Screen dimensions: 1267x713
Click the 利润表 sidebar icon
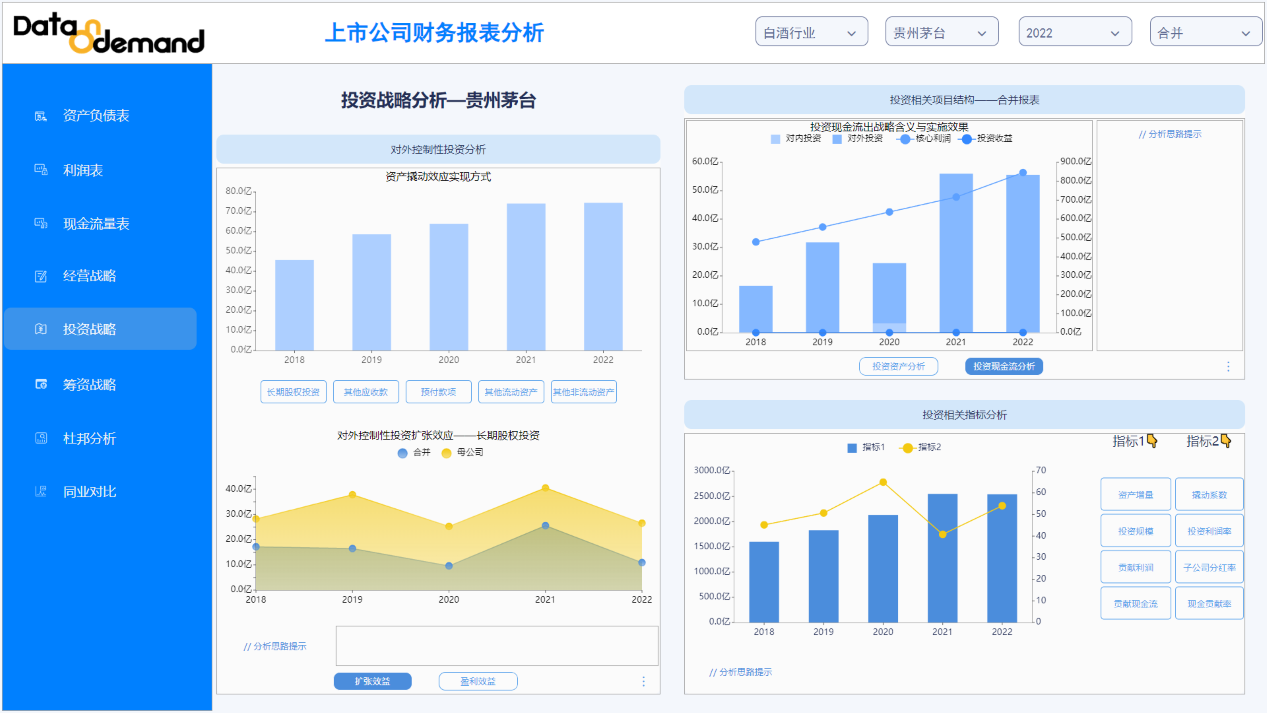(x=41, y=170)
